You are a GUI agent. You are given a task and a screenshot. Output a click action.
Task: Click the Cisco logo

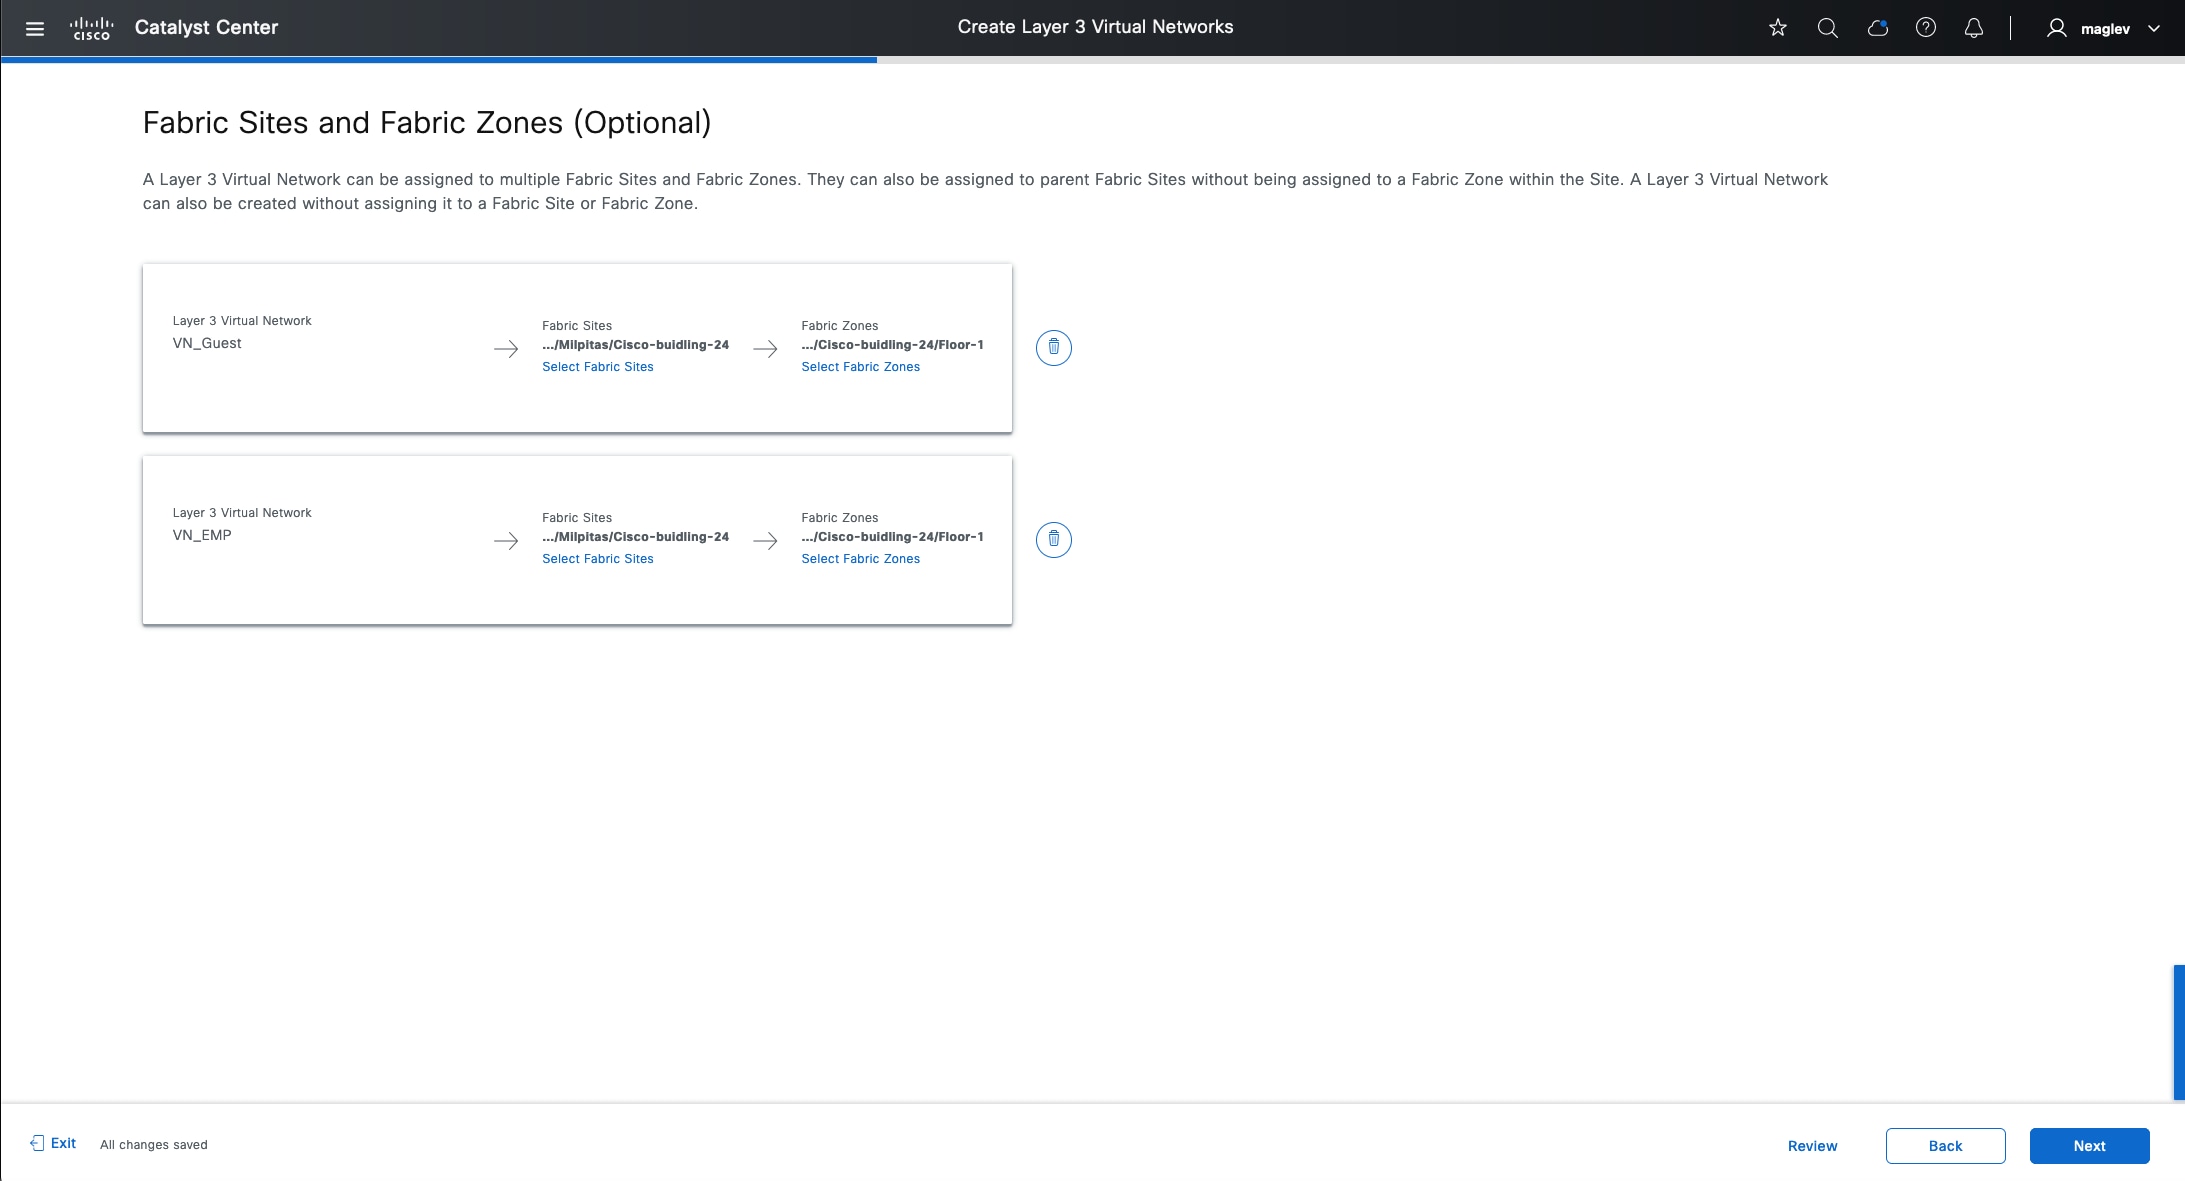(91, 28)
